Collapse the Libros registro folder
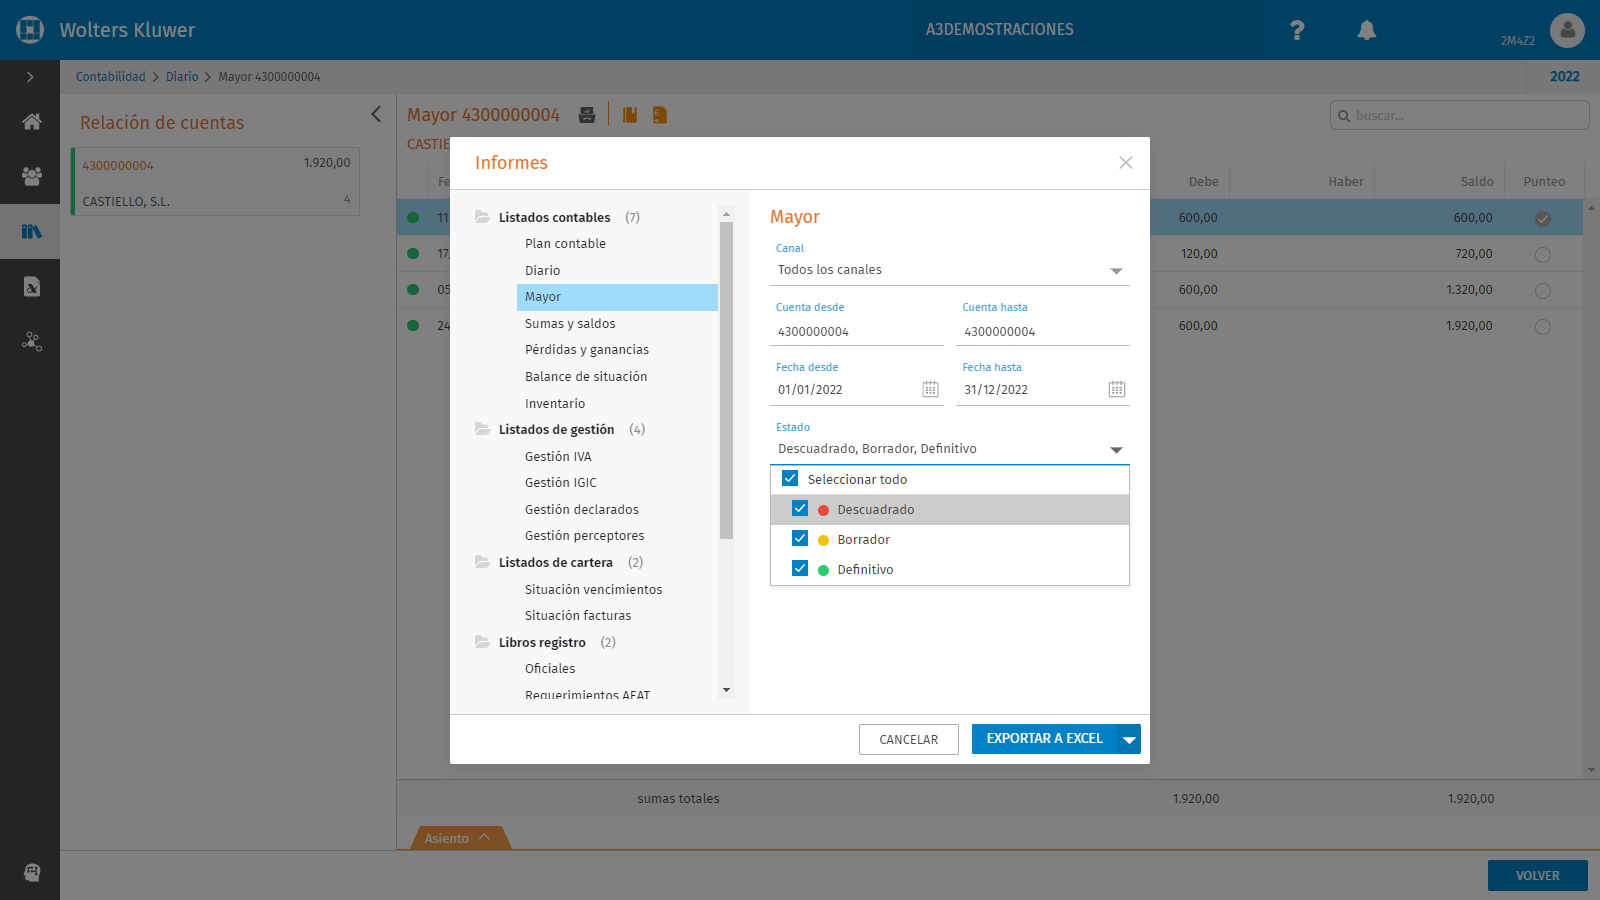The image size is (1600, 900). (482, 642)
